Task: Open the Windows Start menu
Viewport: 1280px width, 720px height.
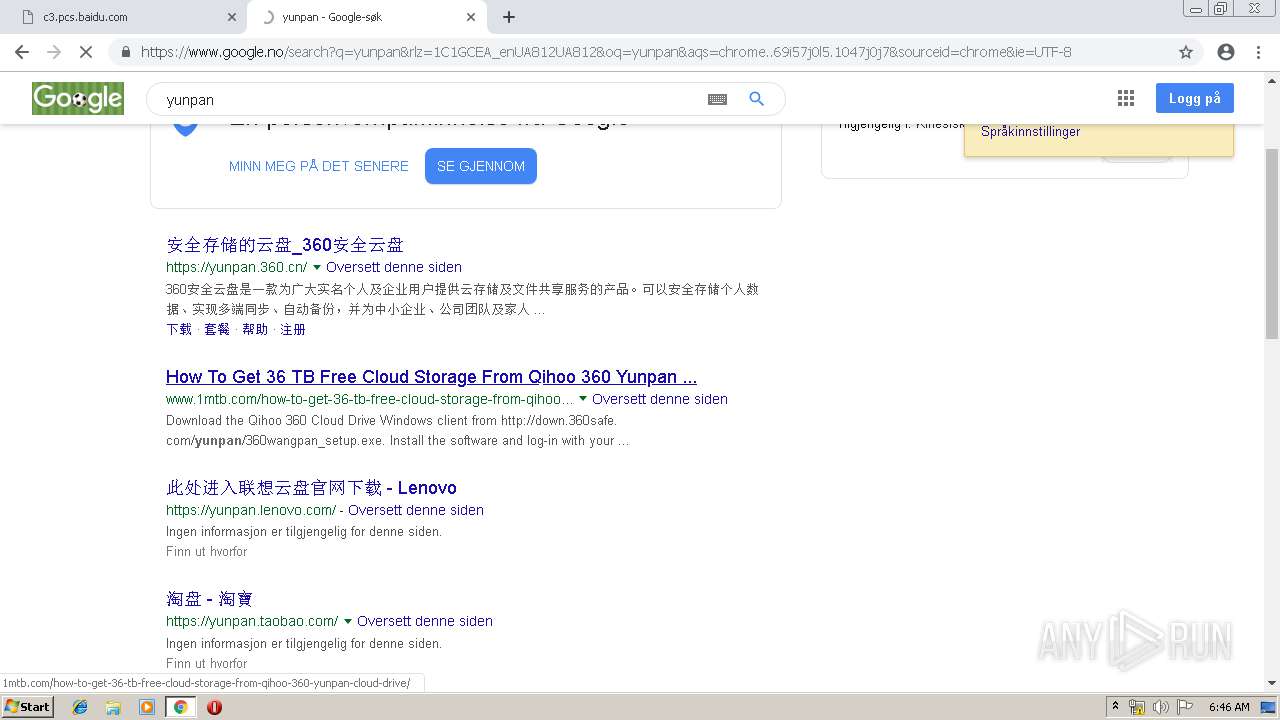Action: [27, 707]
